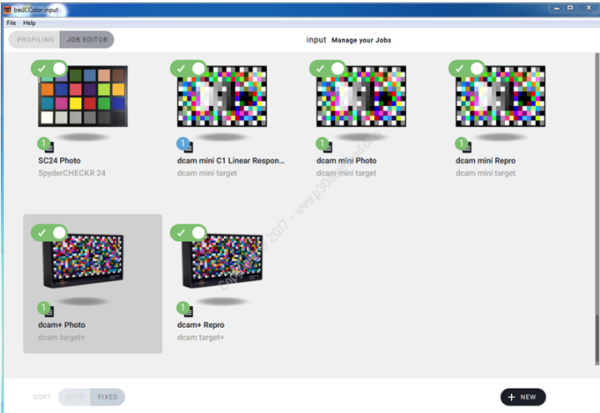Click the job count badge under dcam+ Repro
The image size is (600, 413).
[183, 308]
